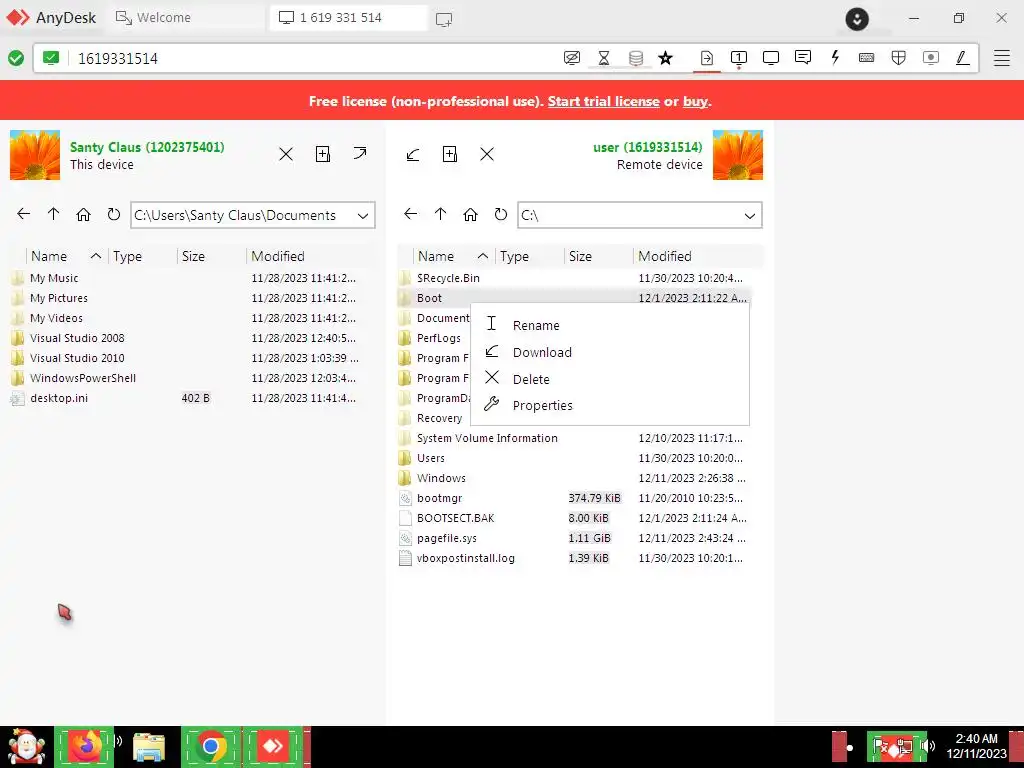Open the file transfer icon in toolbar
Viewport: 1024px width, 768px height.
pos(707,58)
